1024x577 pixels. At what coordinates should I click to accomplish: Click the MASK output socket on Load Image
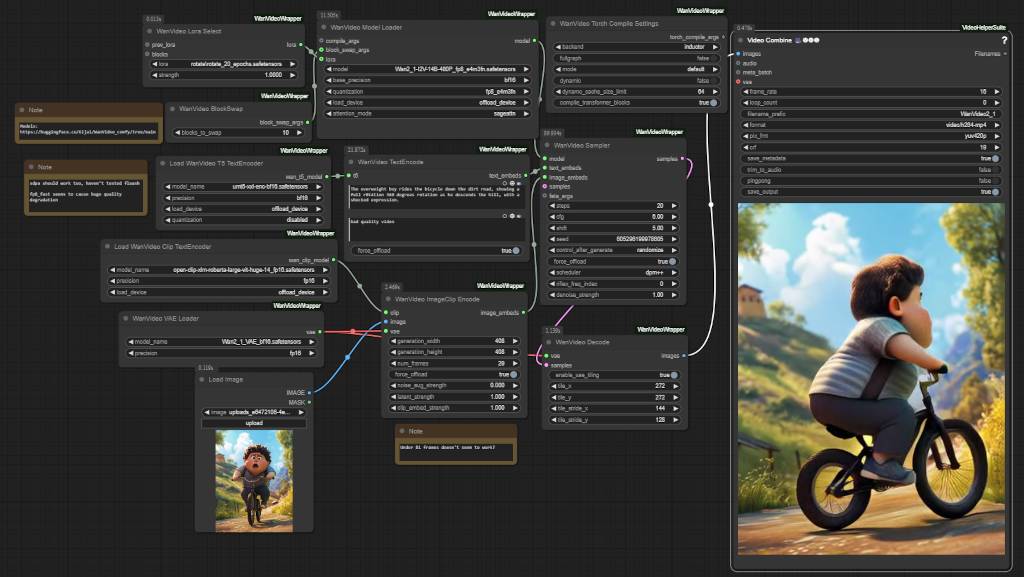[310, 403]
